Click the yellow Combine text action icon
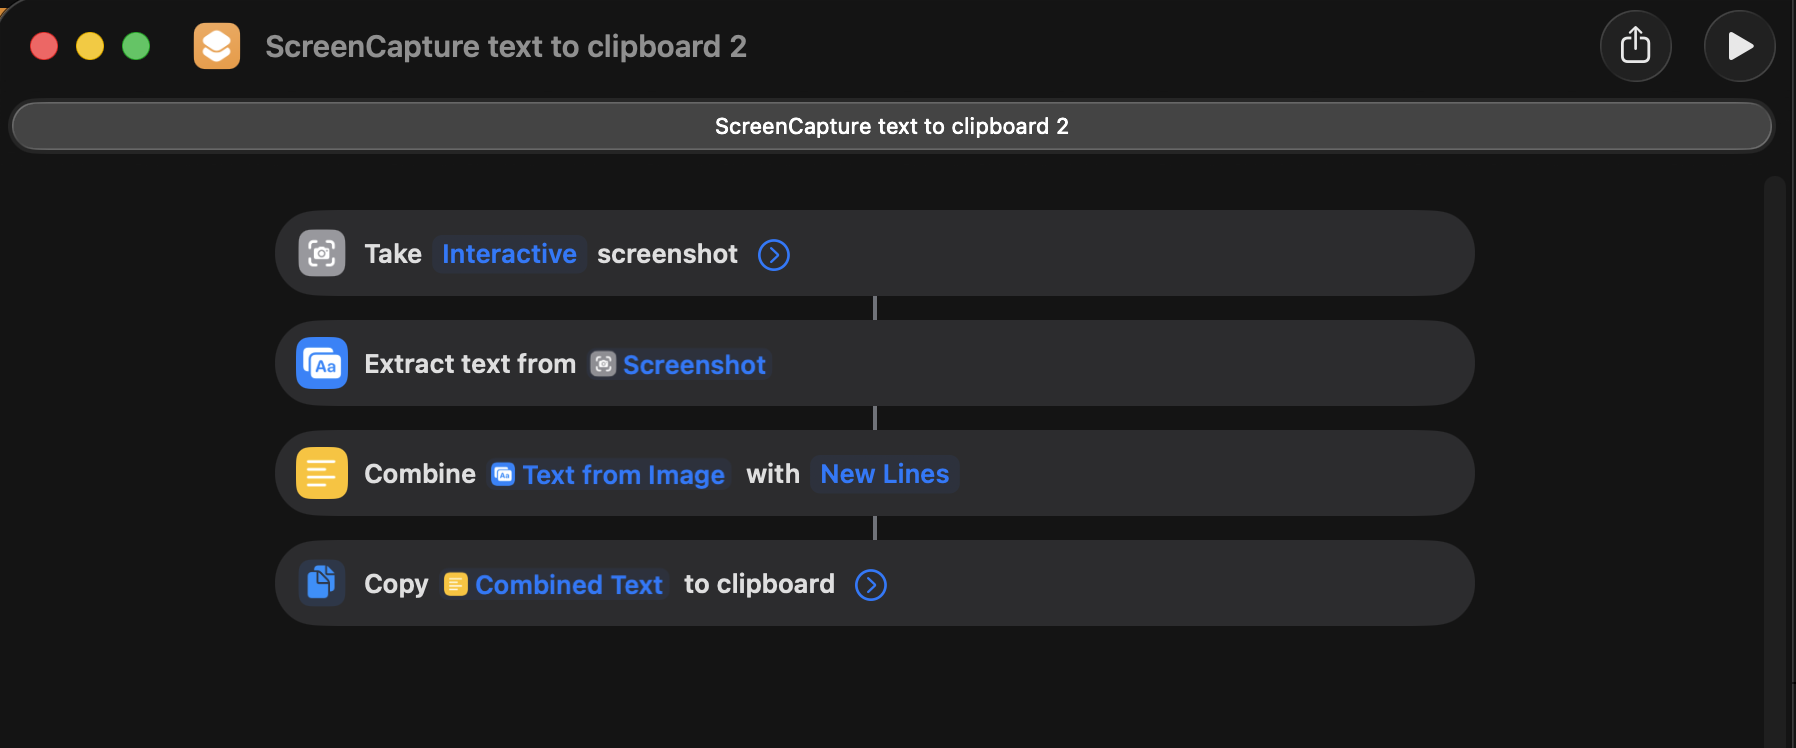 322,473
